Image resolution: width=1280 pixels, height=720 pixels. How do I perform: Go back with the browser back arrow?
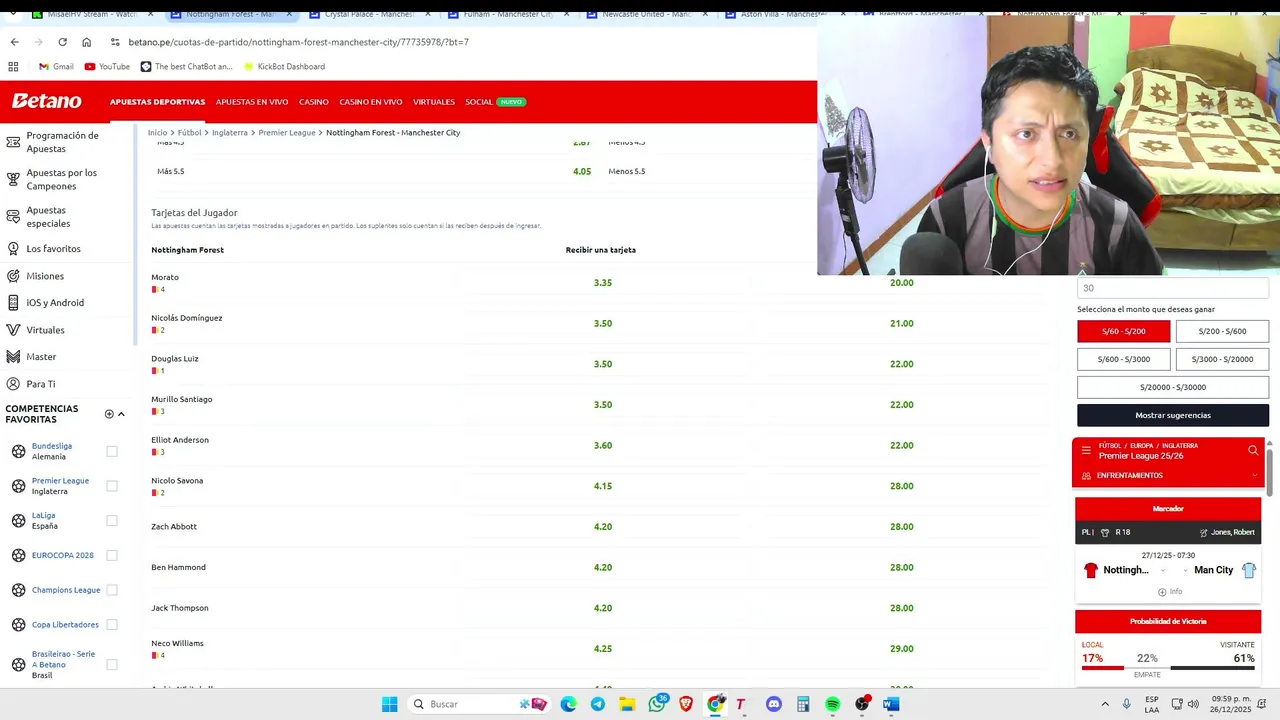click(x=14, y=42)
